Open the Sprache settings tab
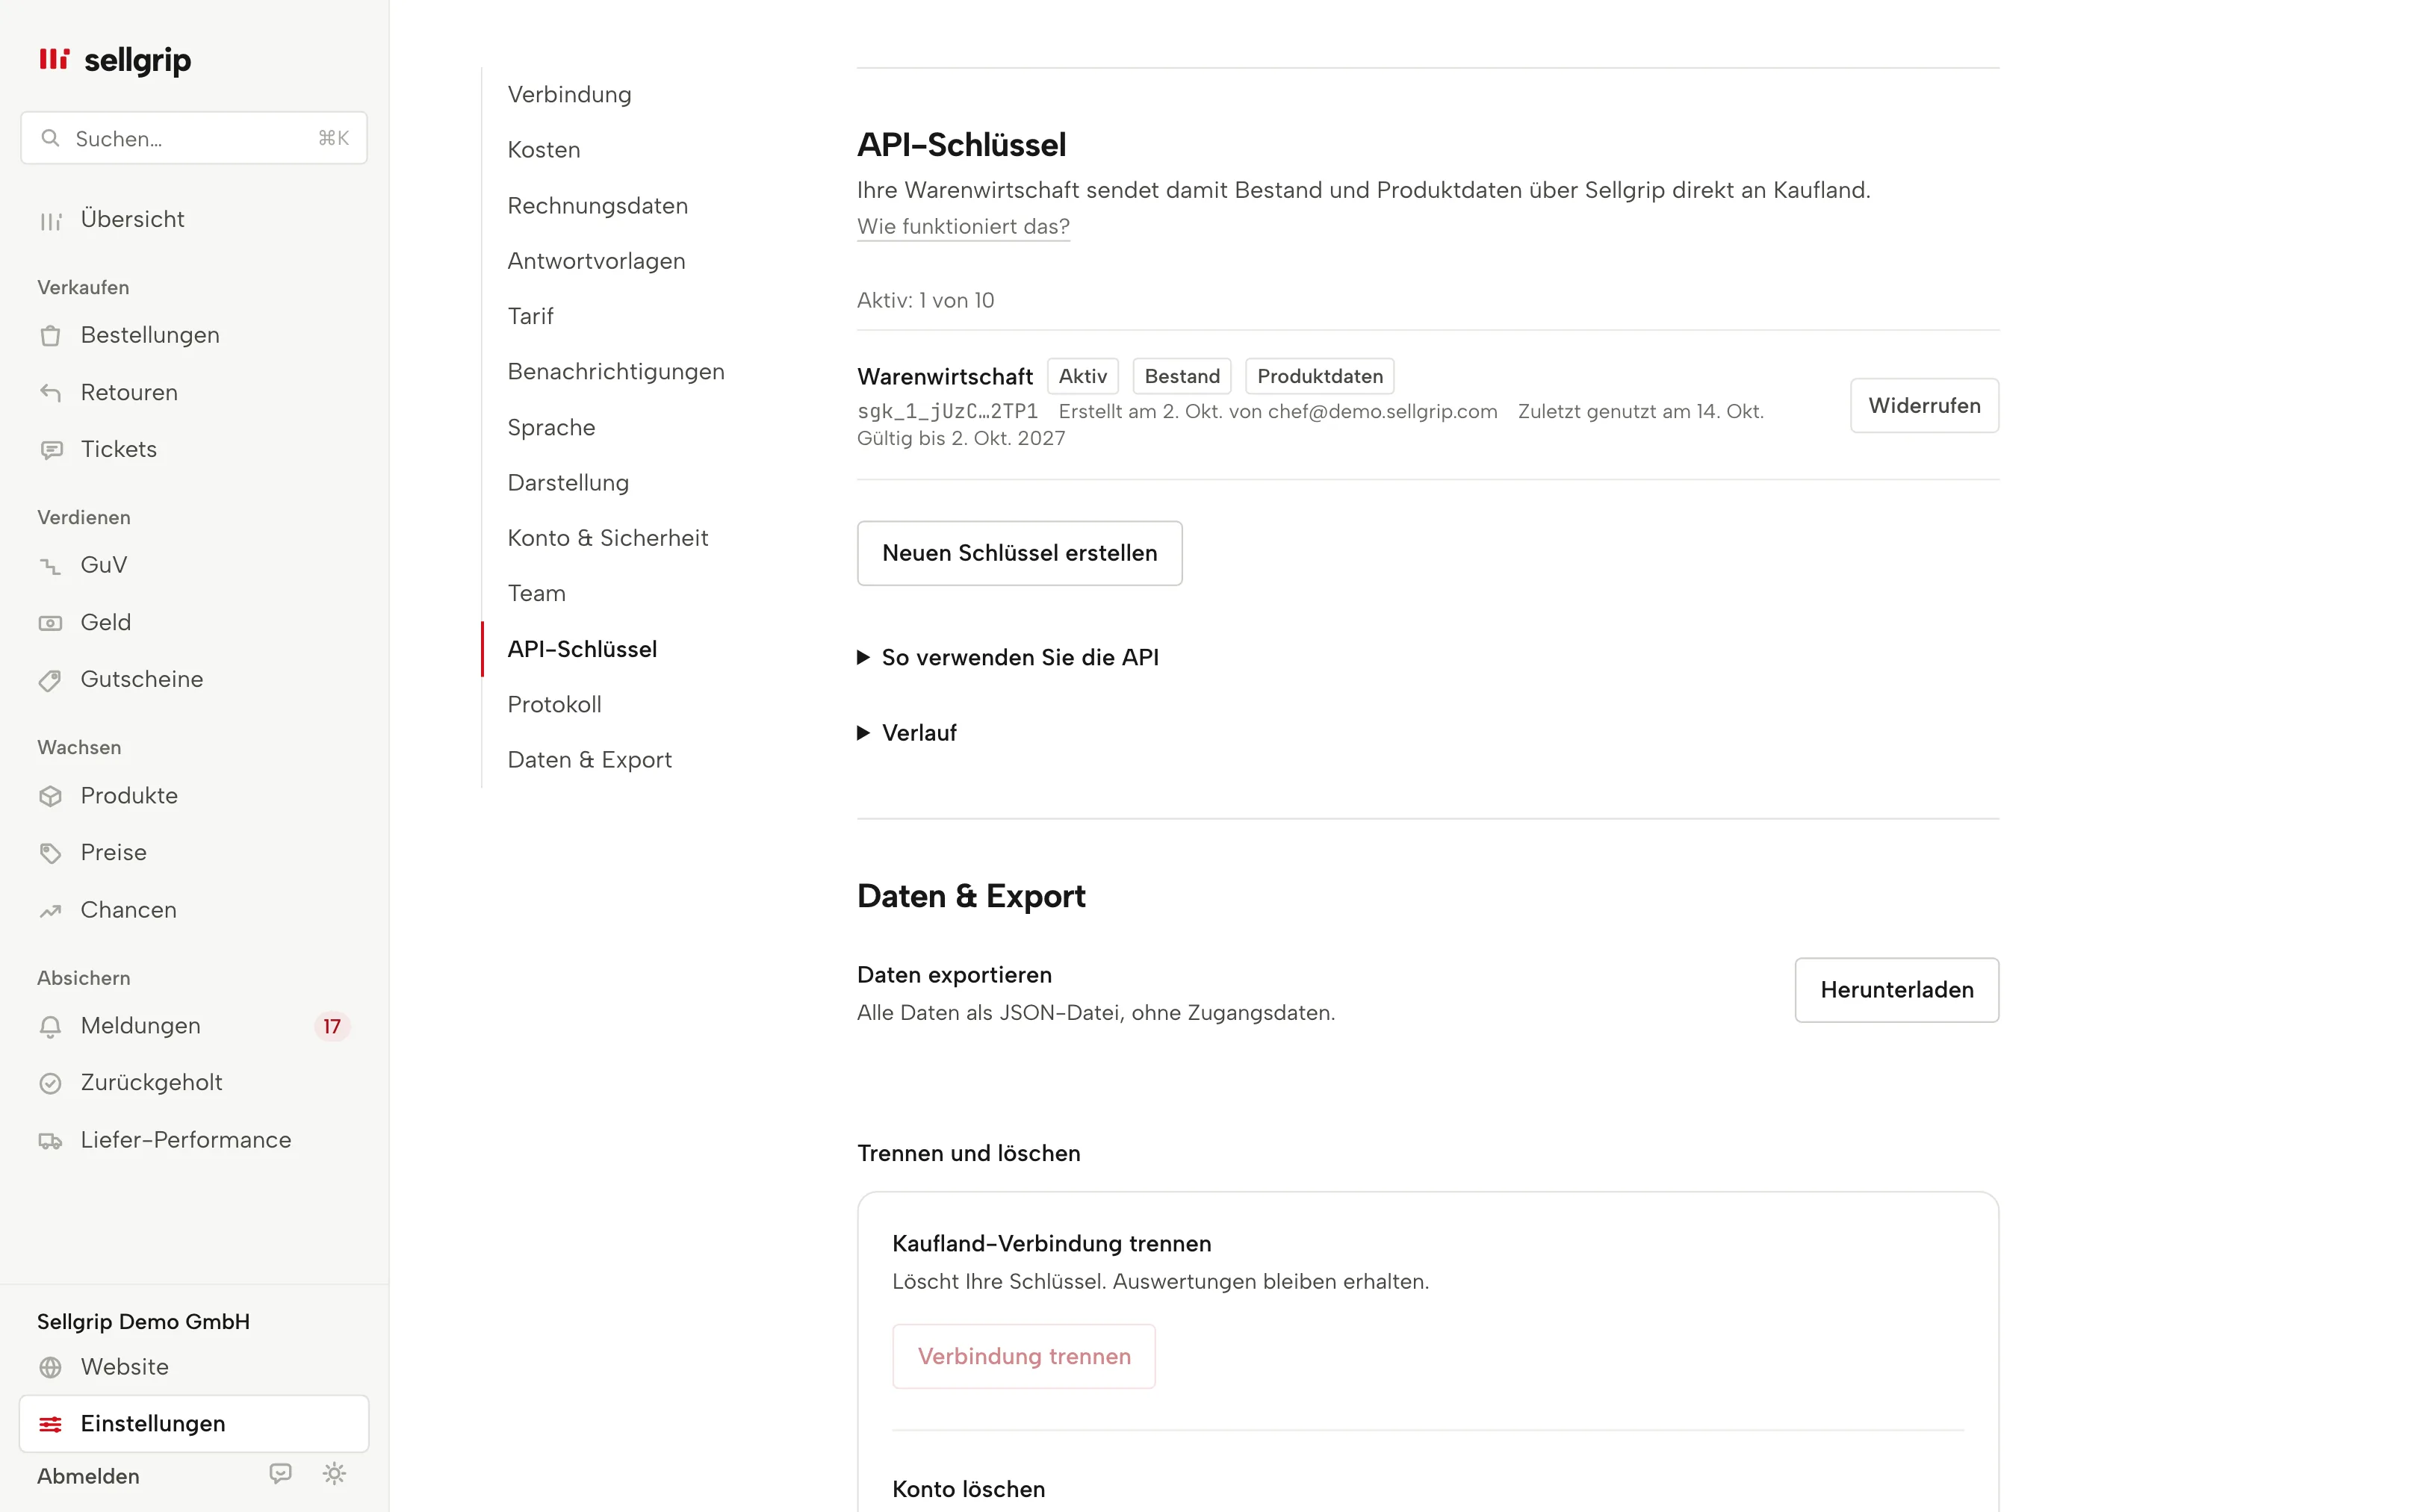This screenshot has width=2420, height=1512. click(551, 427)
